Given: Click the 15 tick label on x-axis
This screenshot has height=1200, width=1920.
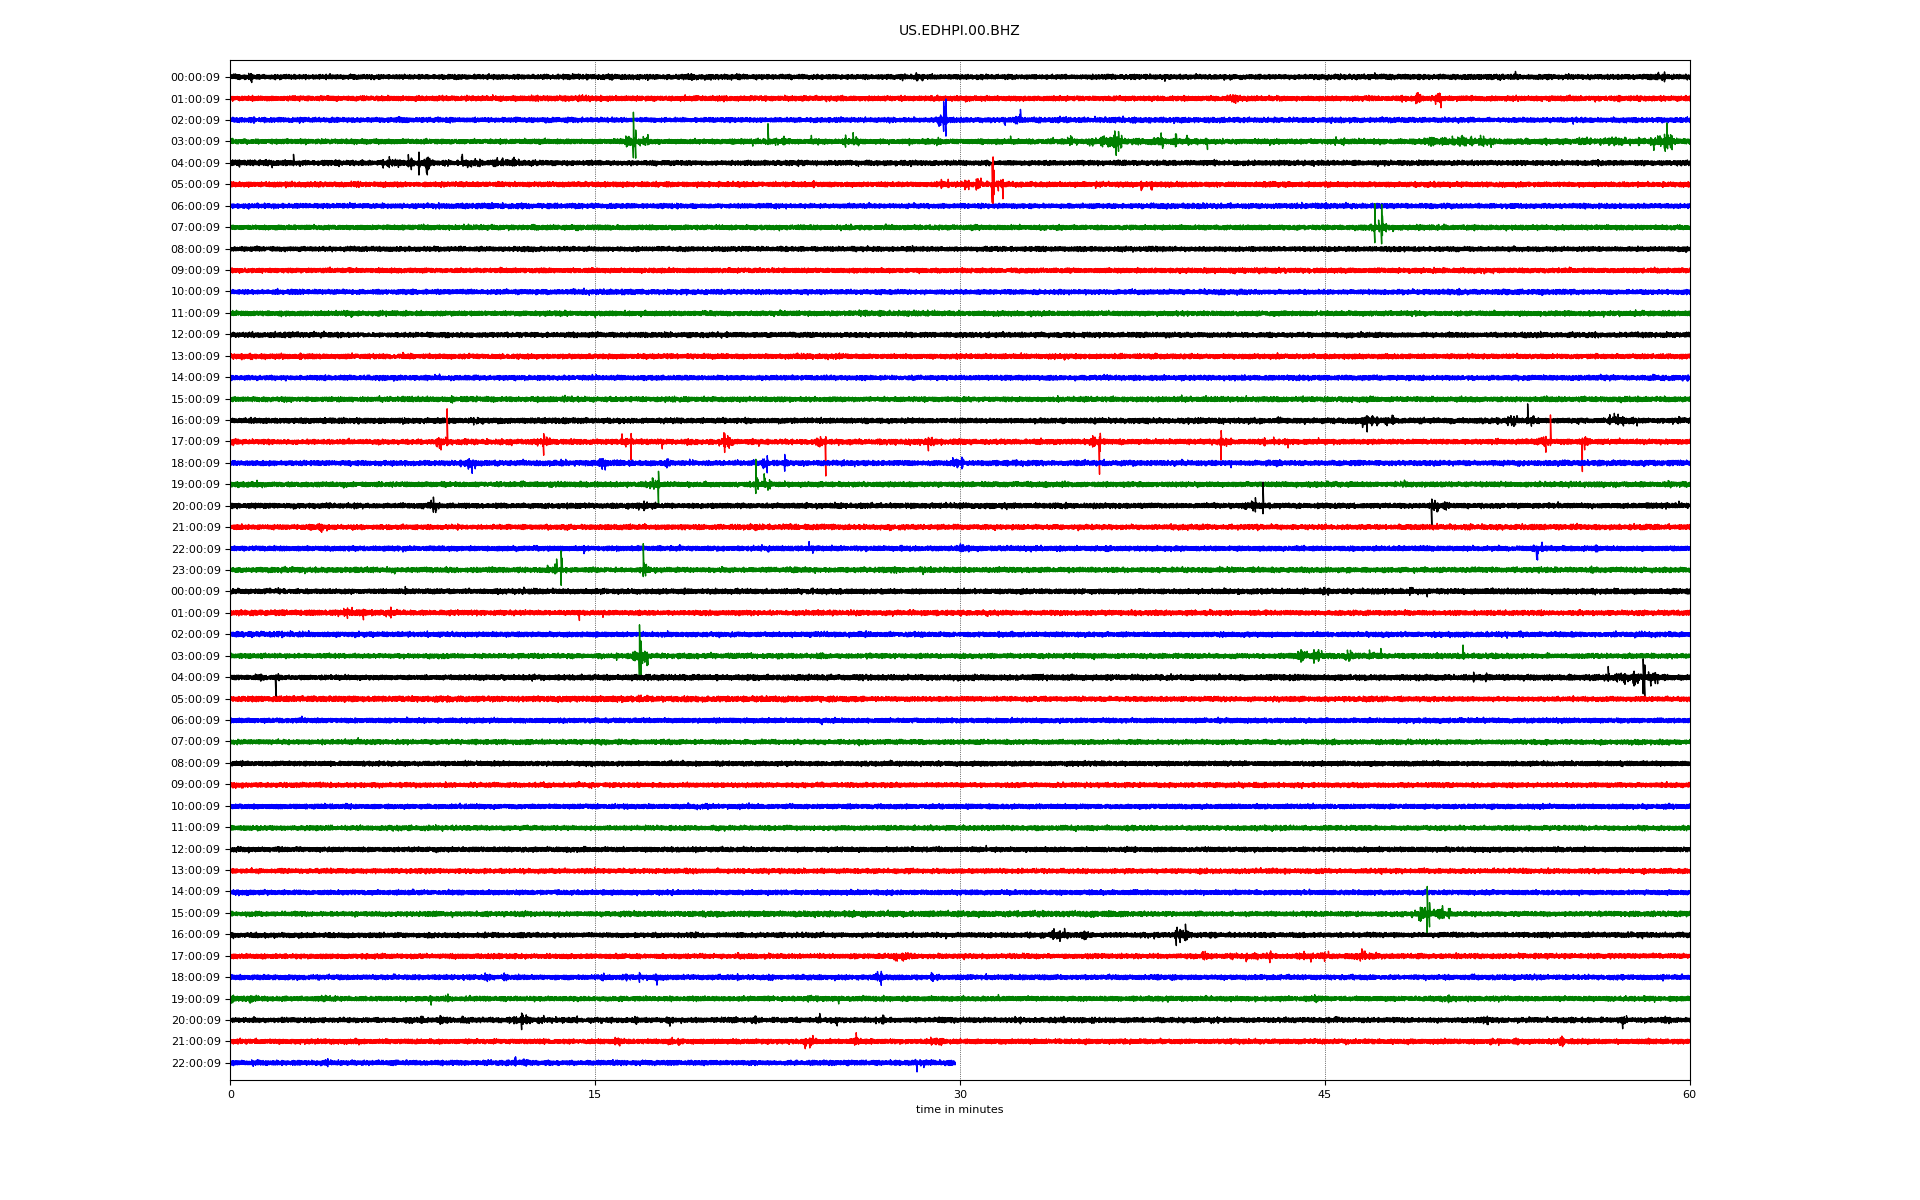Looking at the screenshot, I should (595, 1094).
